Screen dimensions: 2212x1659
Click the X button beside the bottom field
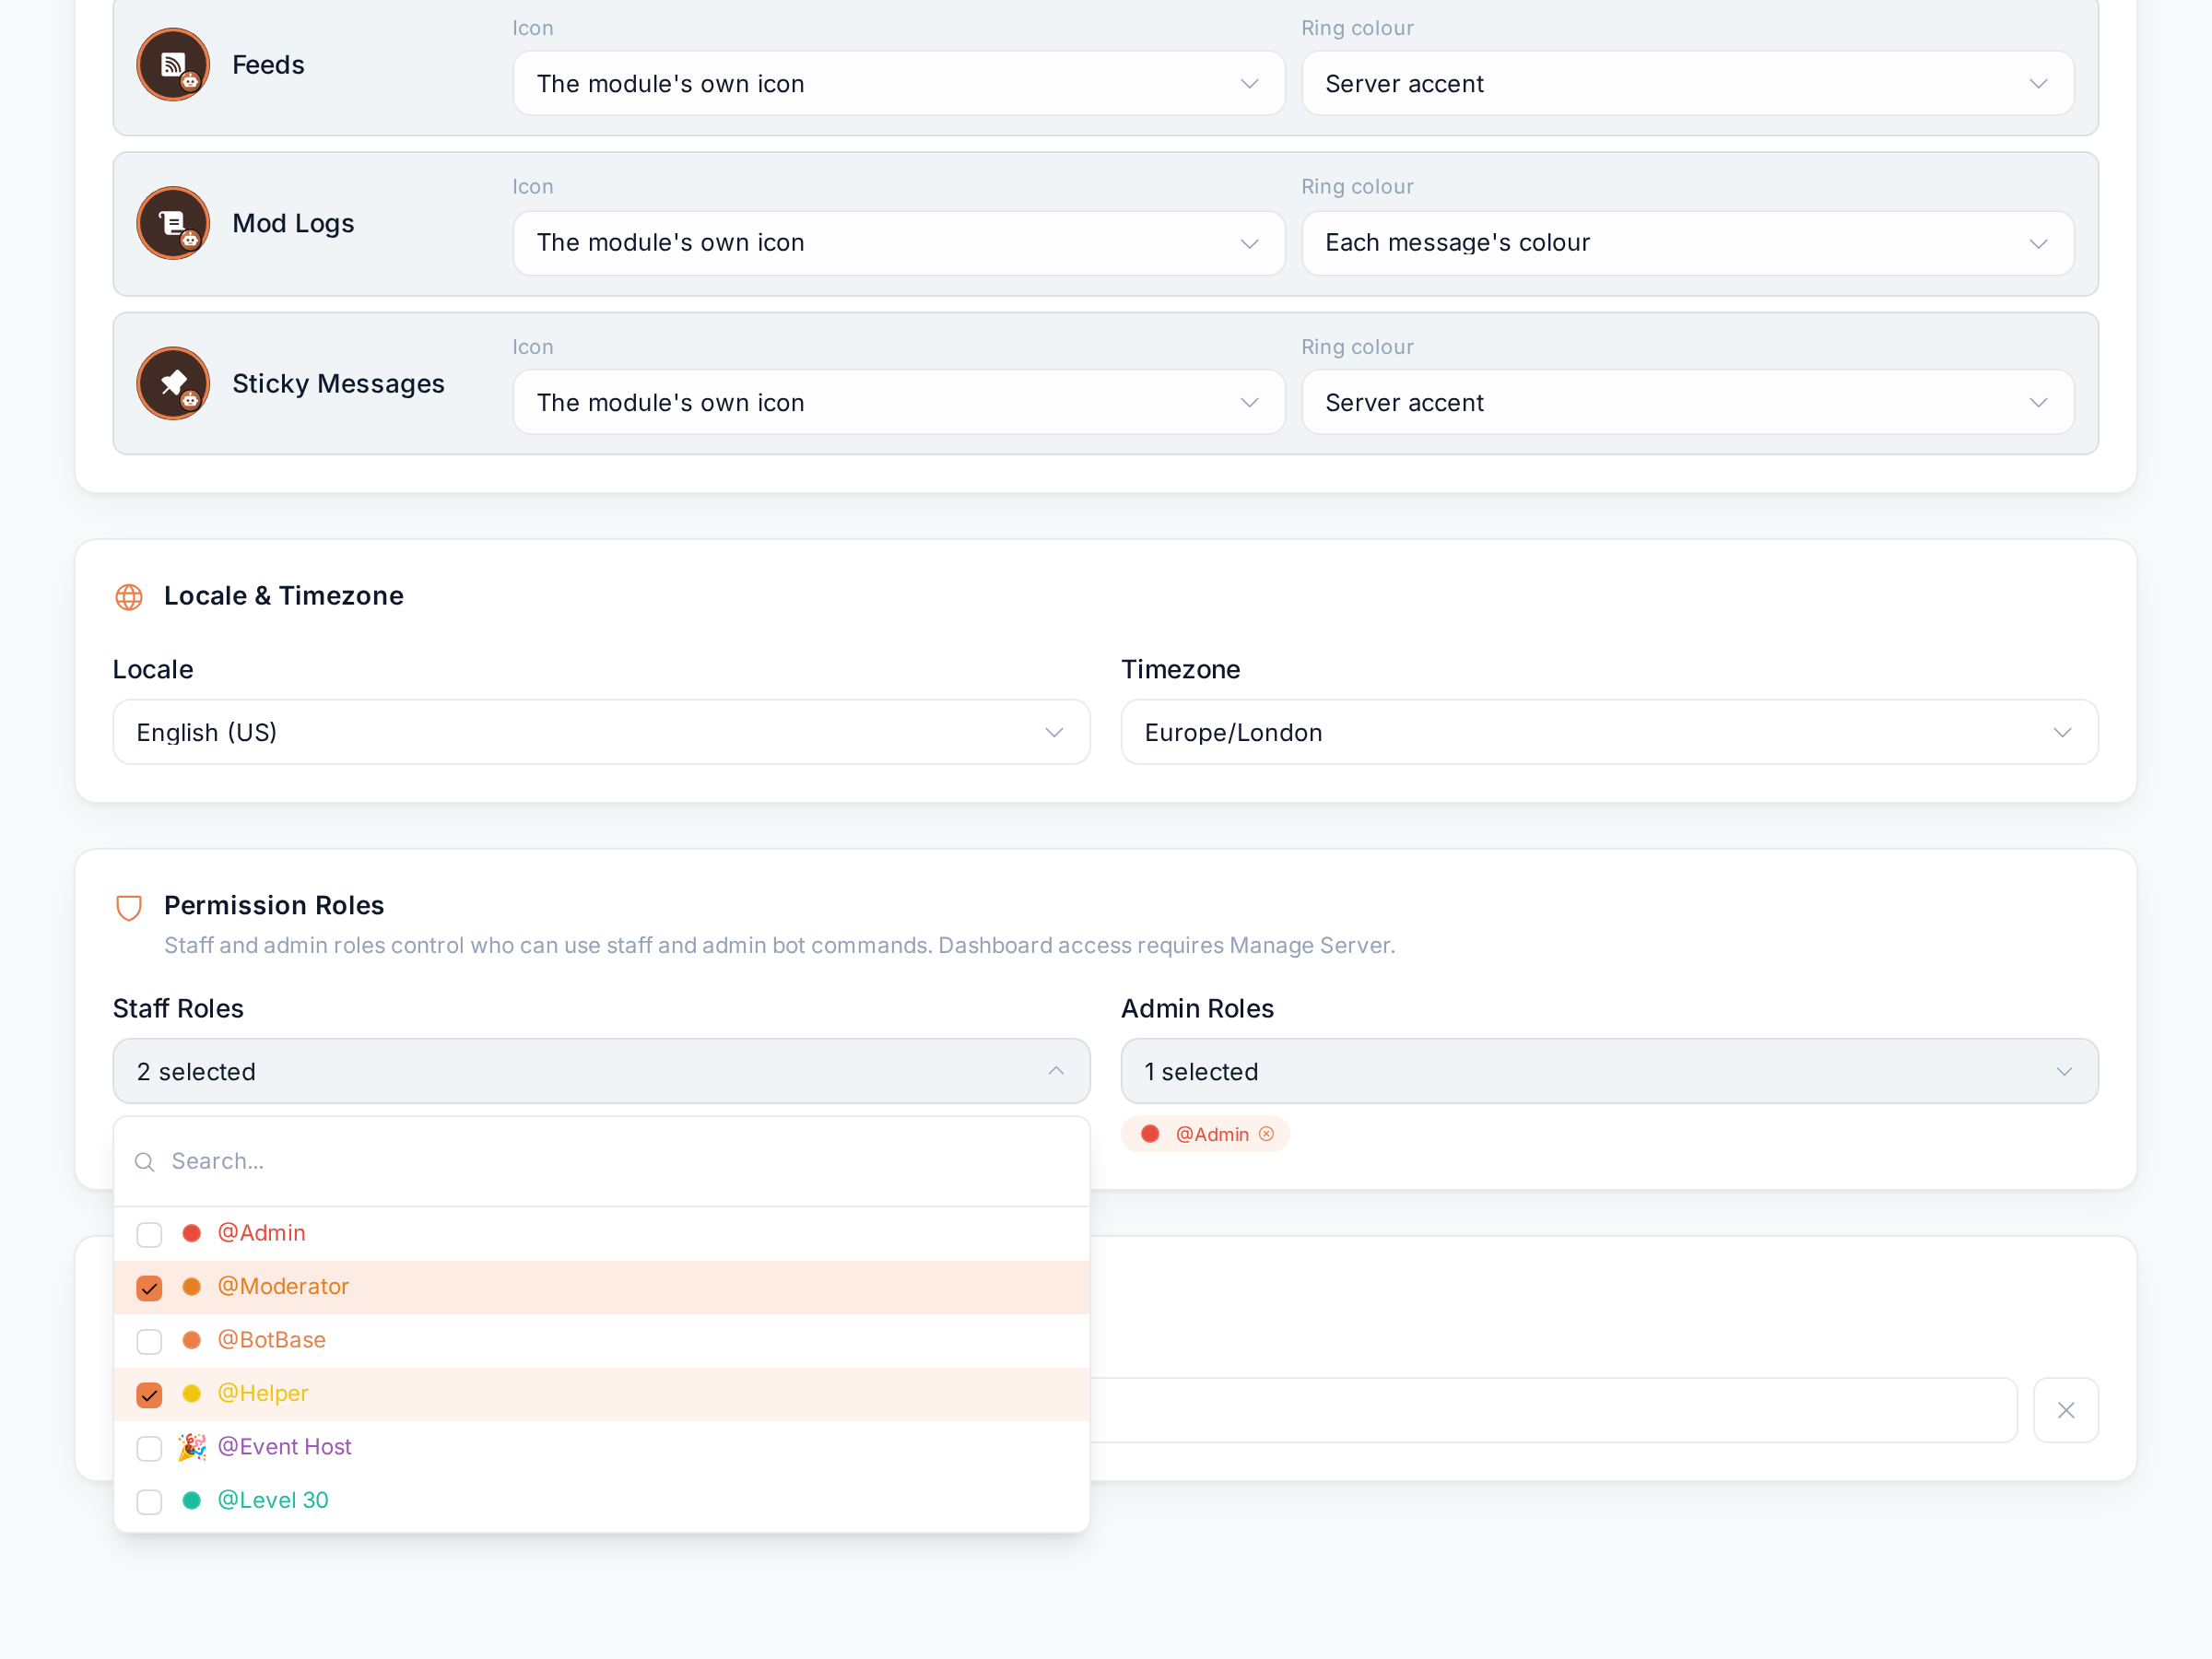2066,1410
